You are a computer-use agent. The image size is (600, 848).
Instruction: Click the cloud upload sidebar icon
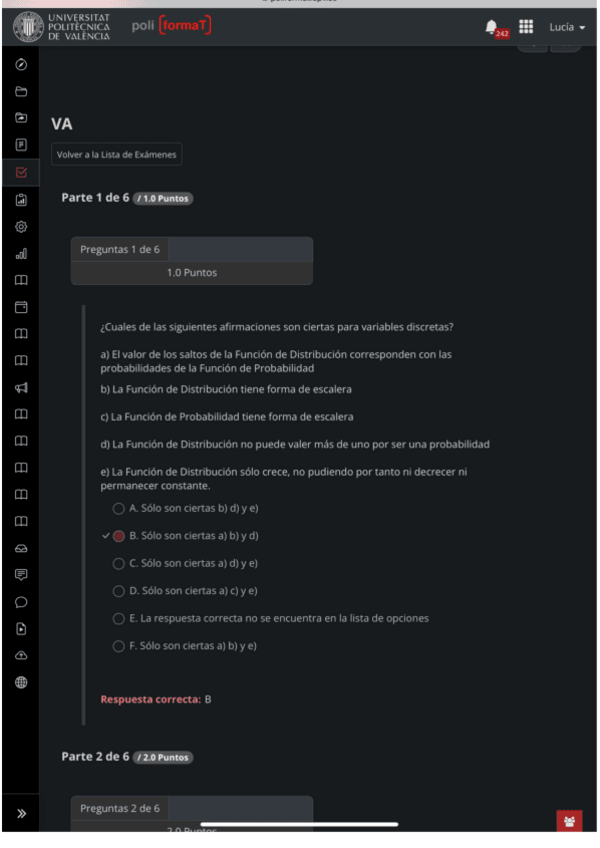click(21, 656)
